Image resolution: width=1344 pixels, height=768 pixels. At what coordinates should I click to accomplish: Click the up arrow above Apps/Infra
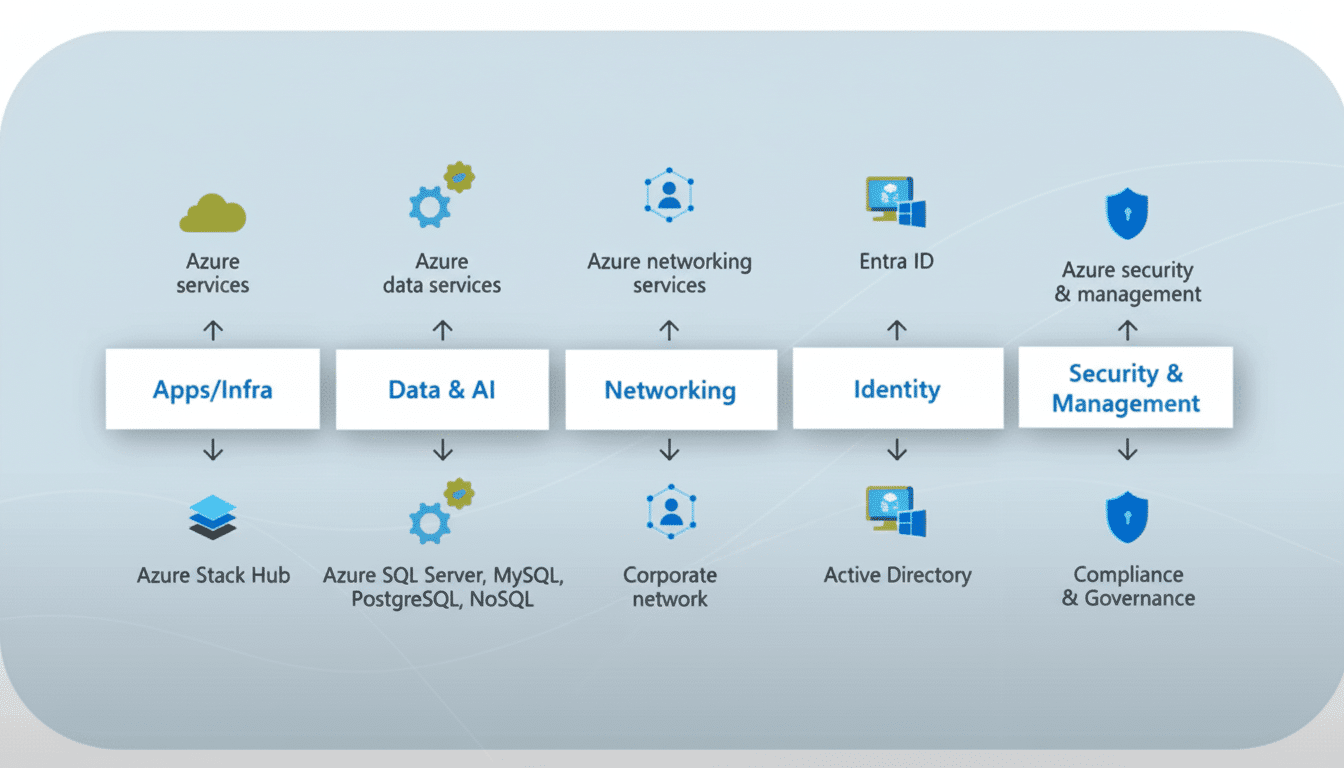[213, 329]
